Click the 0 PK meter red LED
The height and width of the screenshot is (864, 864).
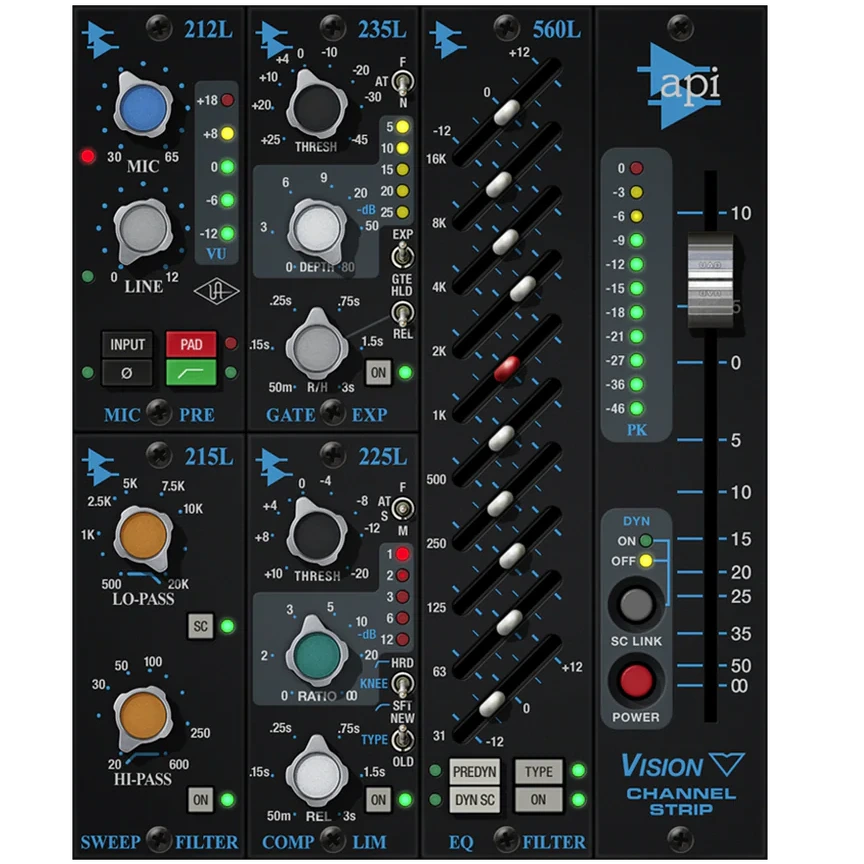(x=636, y=168)
